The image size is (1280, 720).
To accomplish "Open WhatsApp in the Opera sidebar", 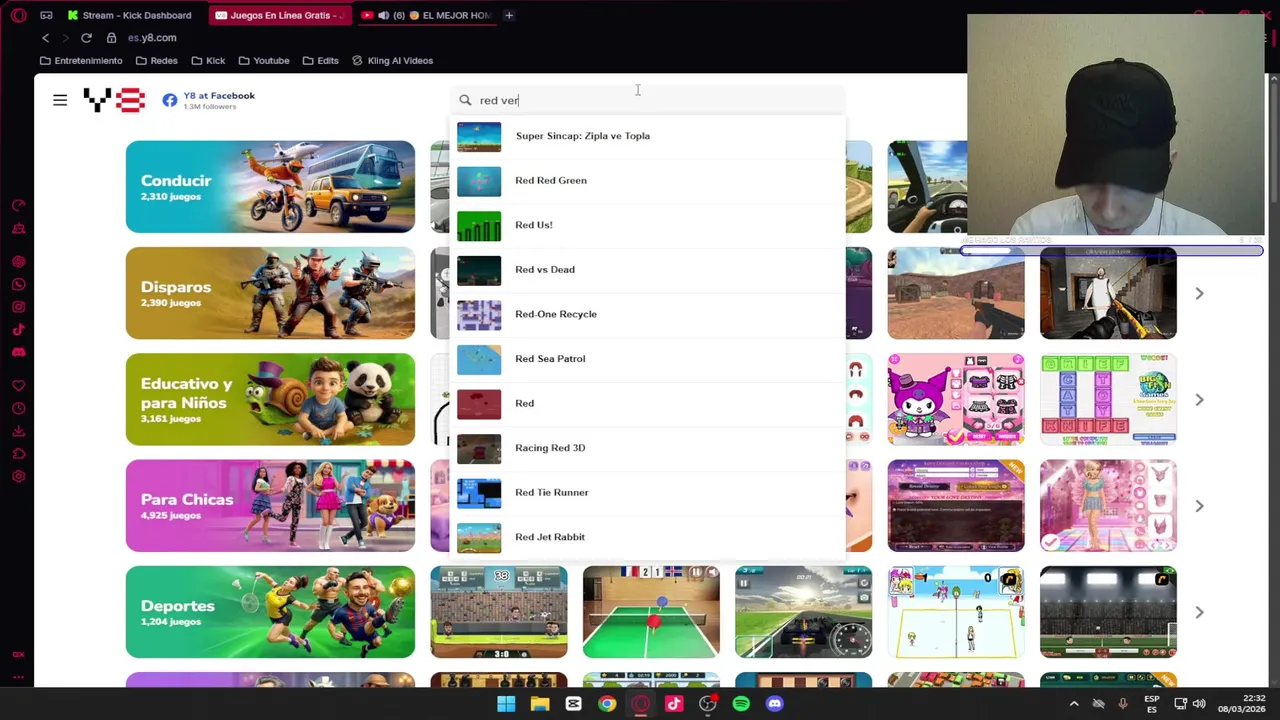I will 18,284.
